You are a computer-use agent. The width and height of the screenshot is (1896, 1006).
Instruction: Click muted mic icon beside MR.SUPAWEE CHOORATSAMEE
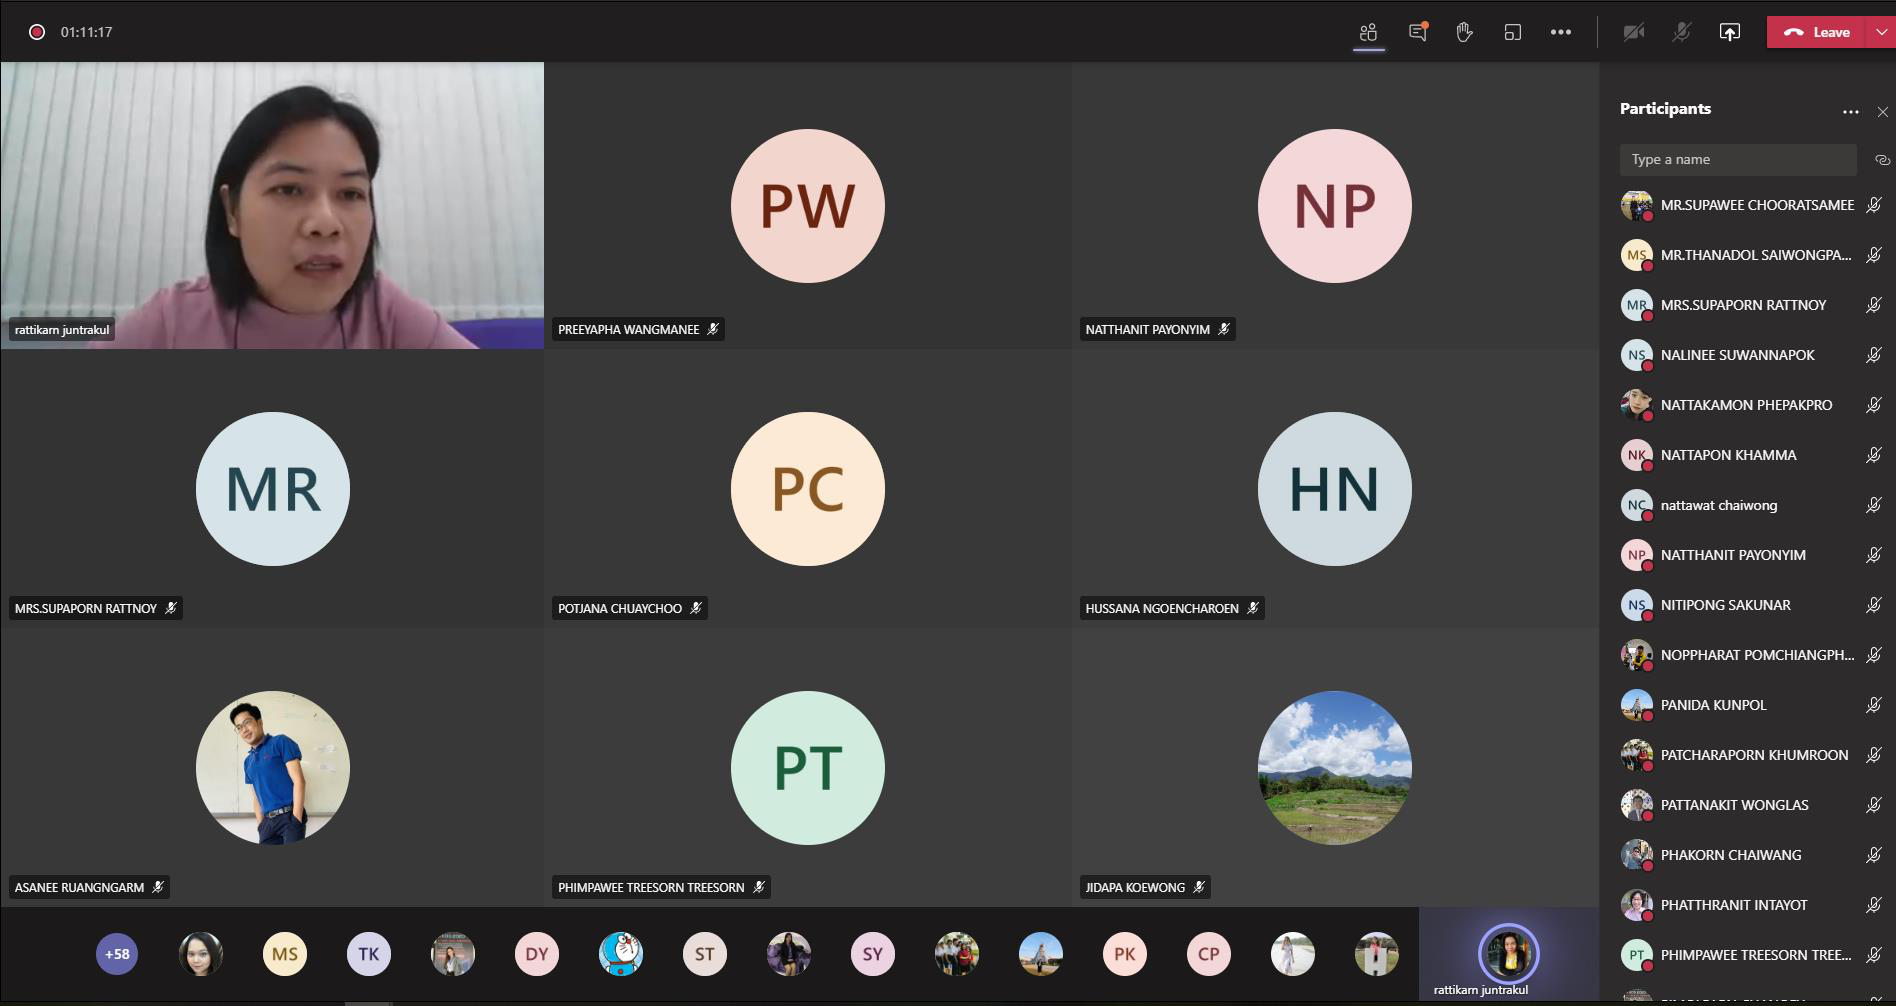(x=1874, y=205)
